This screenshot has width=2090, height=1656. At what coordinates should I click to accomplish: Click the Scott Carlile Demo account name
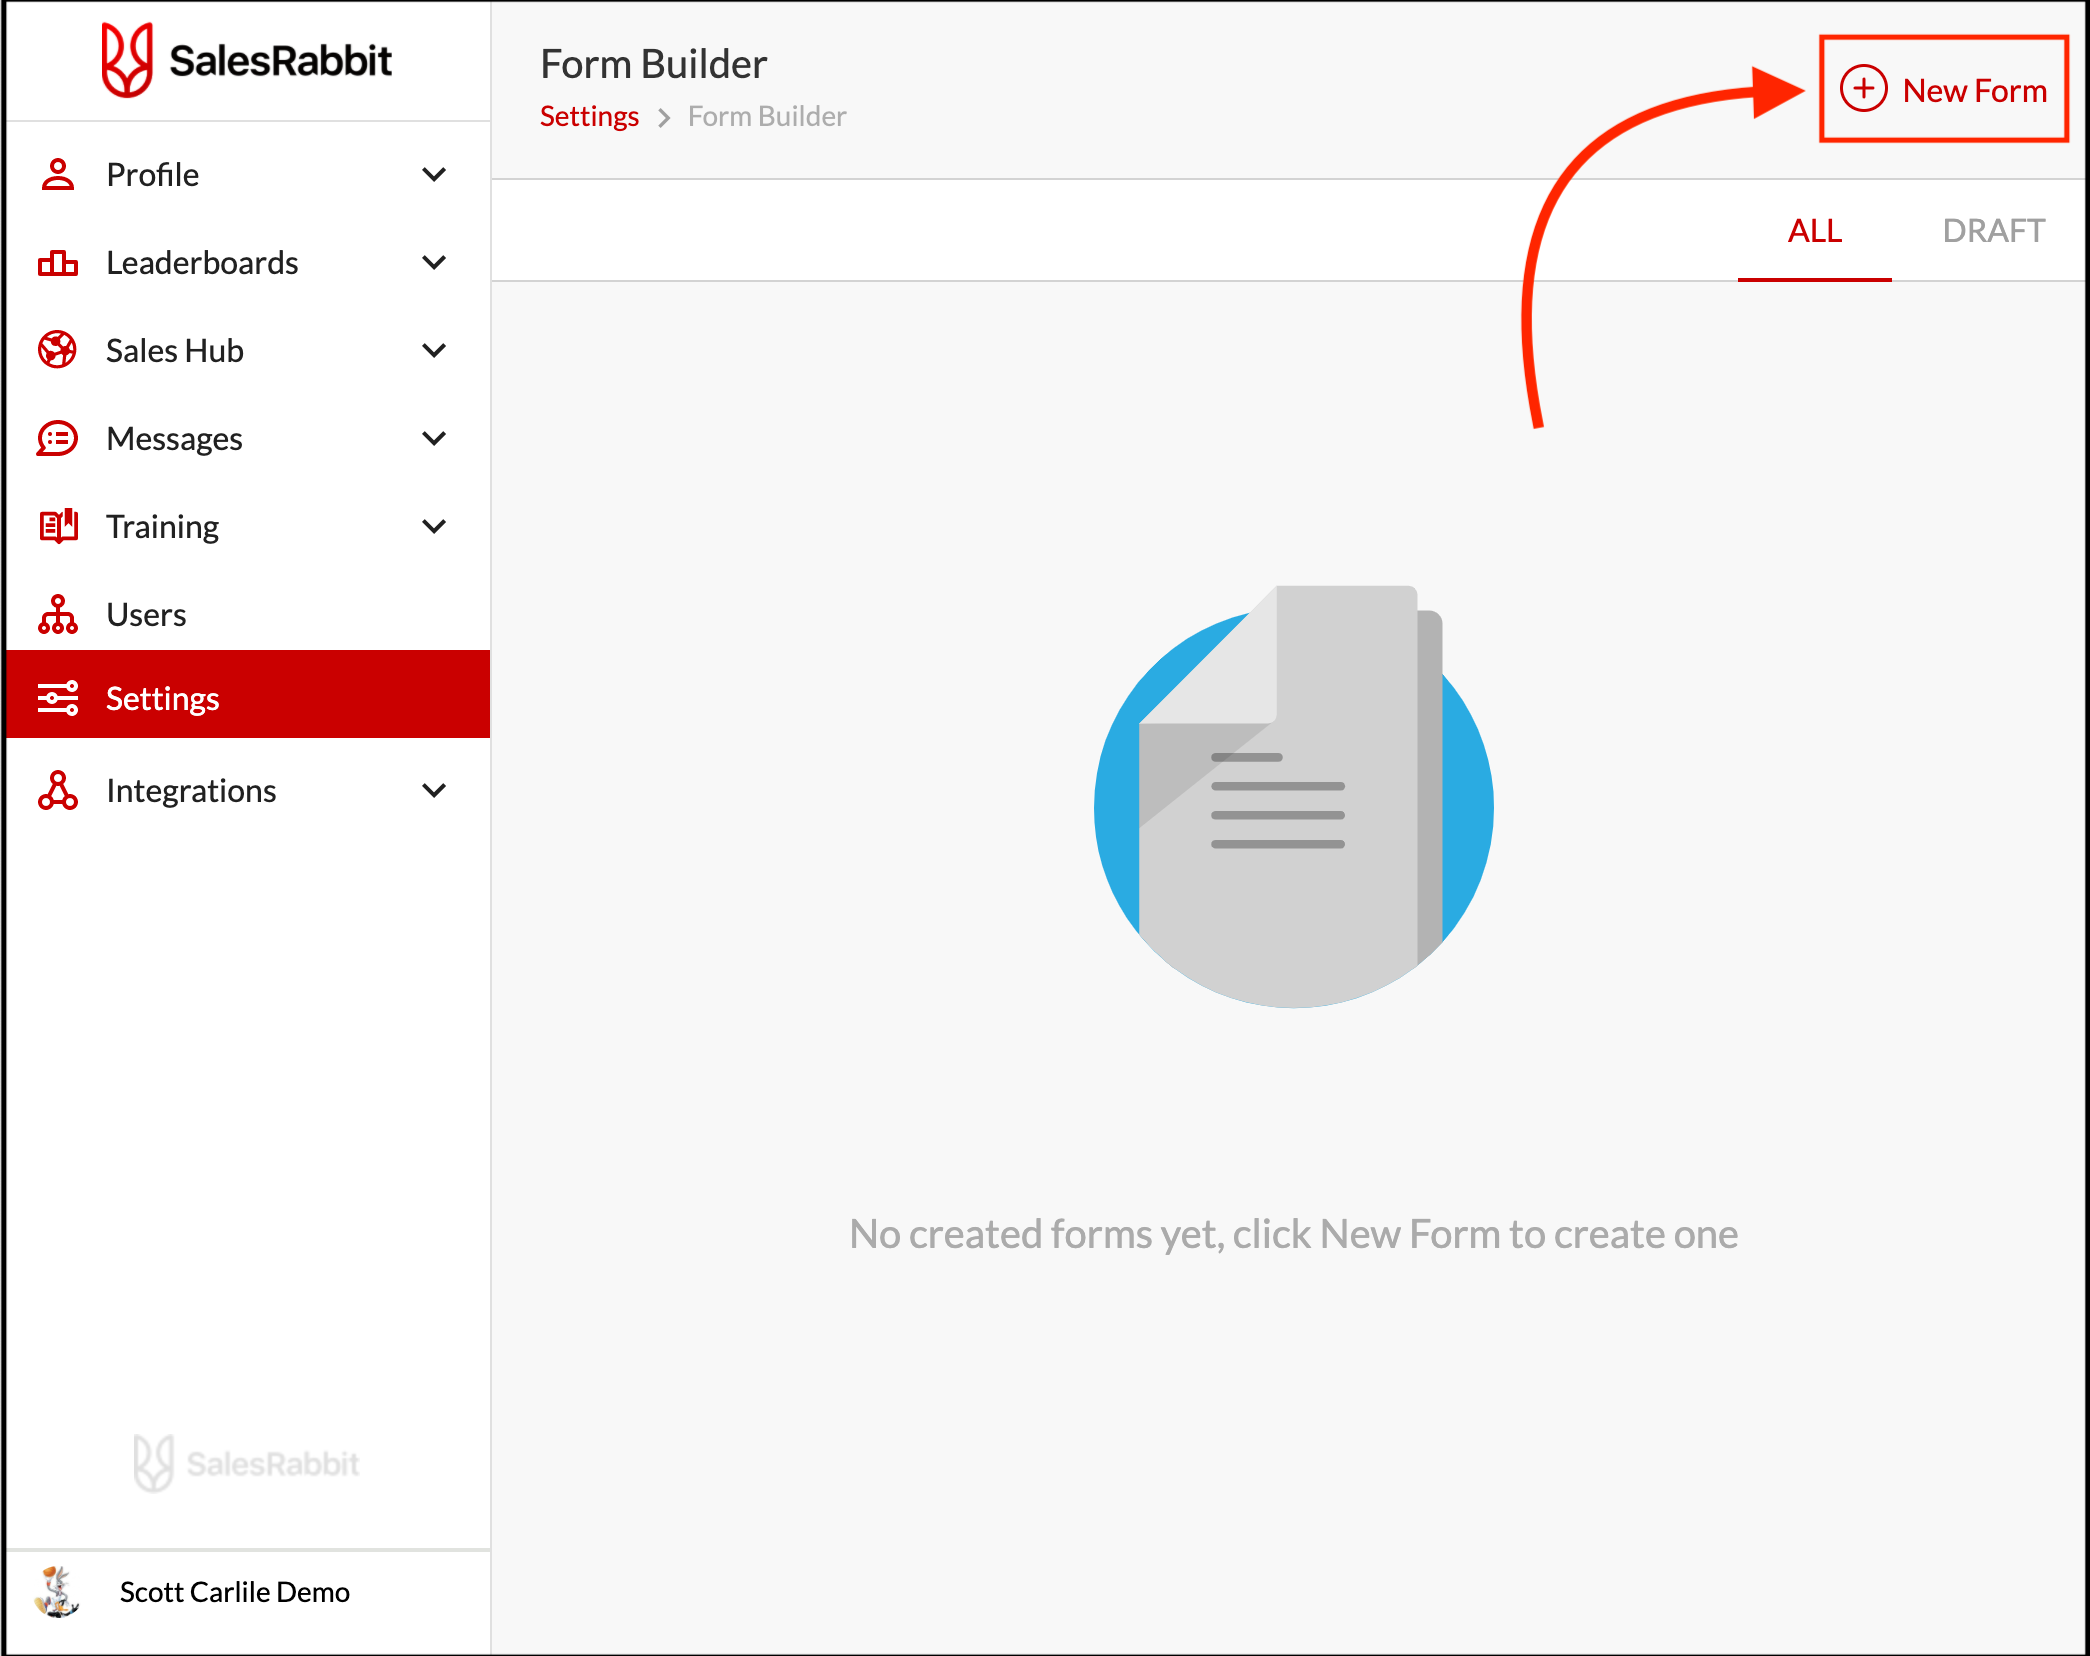[x=235, y=1591]
